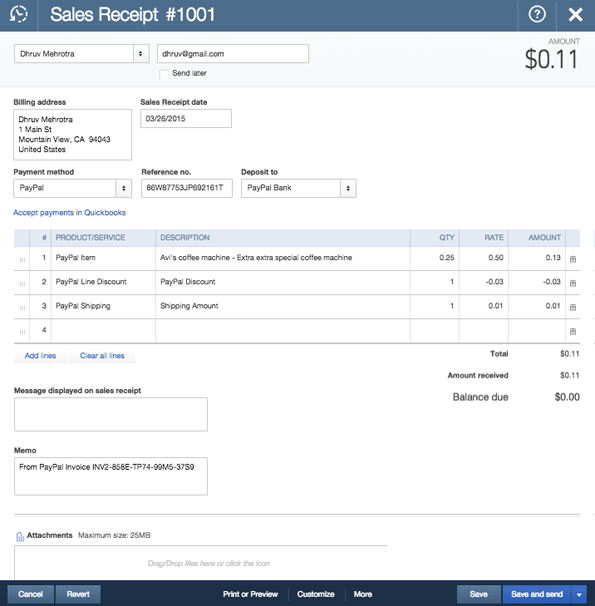The height and width of the screenshot is (606, 595).
Task: Open Print or Preview menu
Action: 250,594
